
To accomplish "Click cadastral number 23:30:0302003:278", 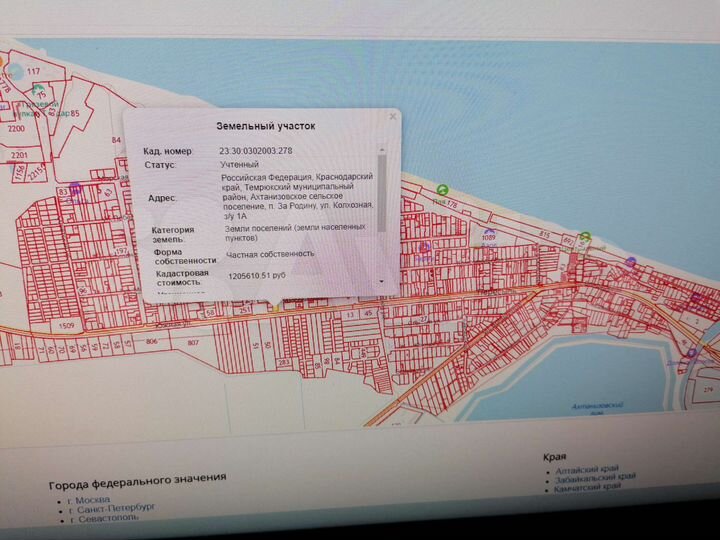I will pyautogui.click(x=256, y=150).
